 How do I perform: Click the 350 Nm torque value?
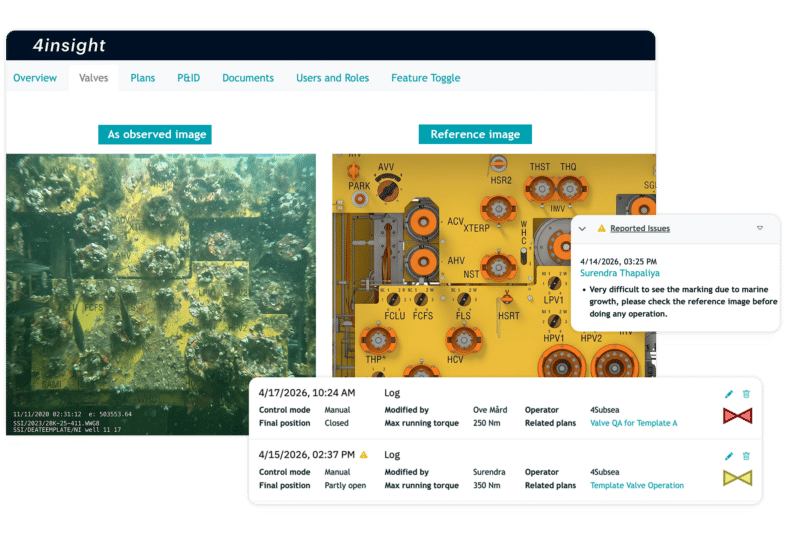click(x=486, y=485)
